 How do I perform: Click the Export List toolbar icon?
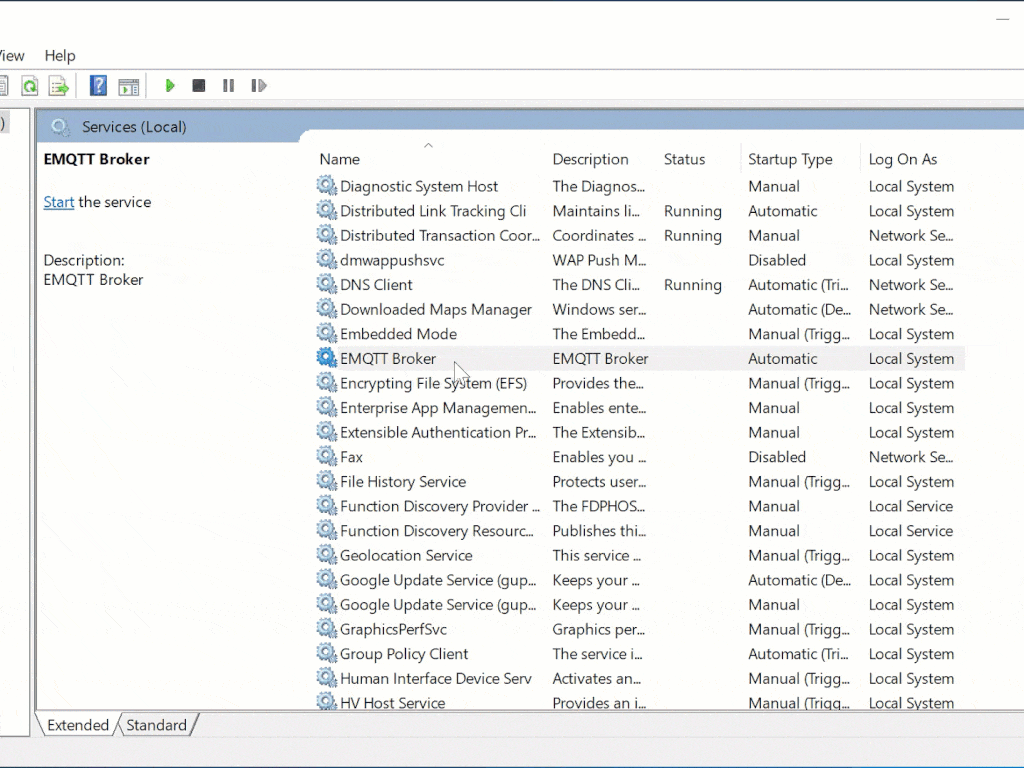pos(58,86)
